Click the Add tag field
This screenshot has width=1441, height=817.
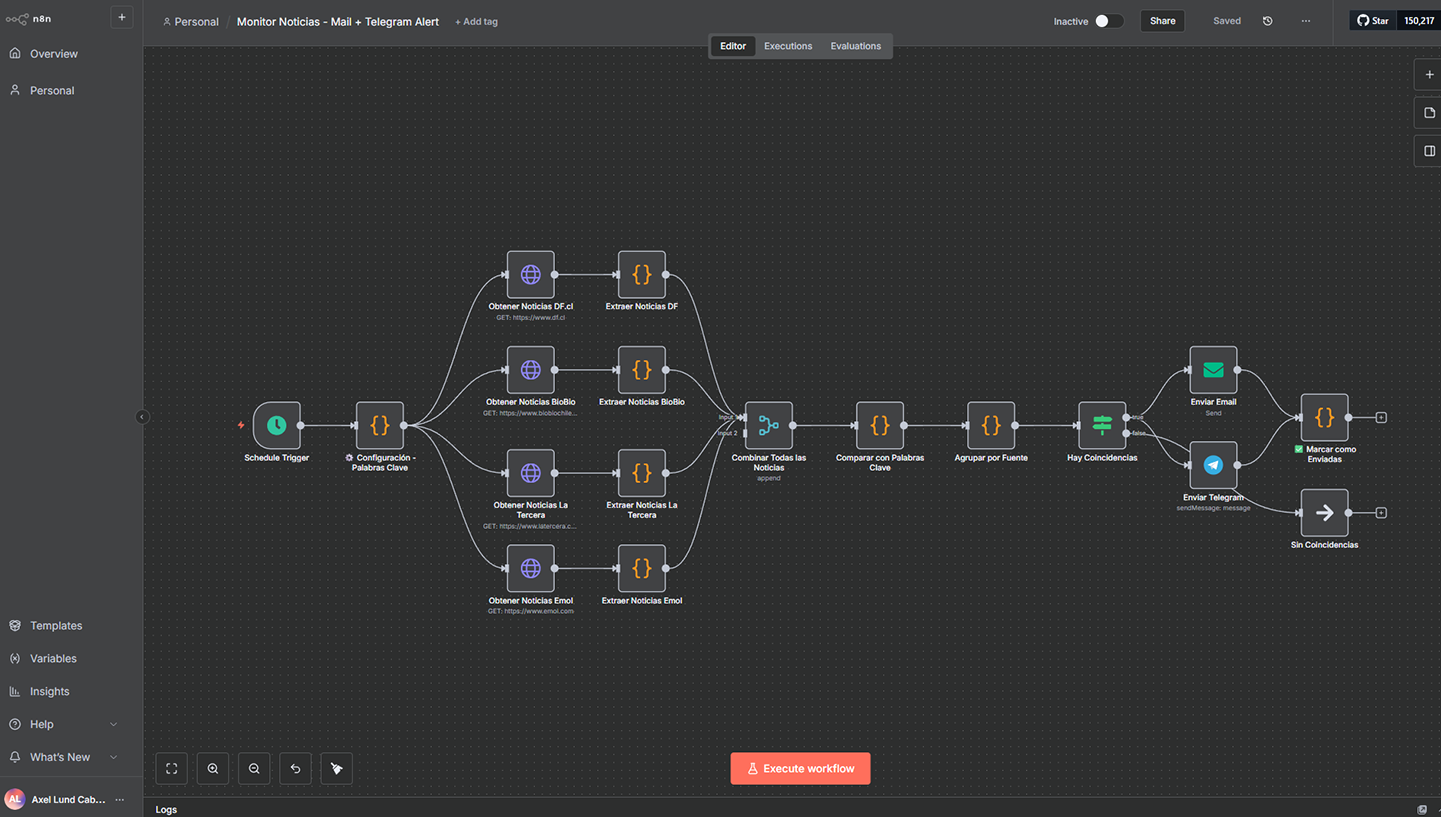(476, 22)
